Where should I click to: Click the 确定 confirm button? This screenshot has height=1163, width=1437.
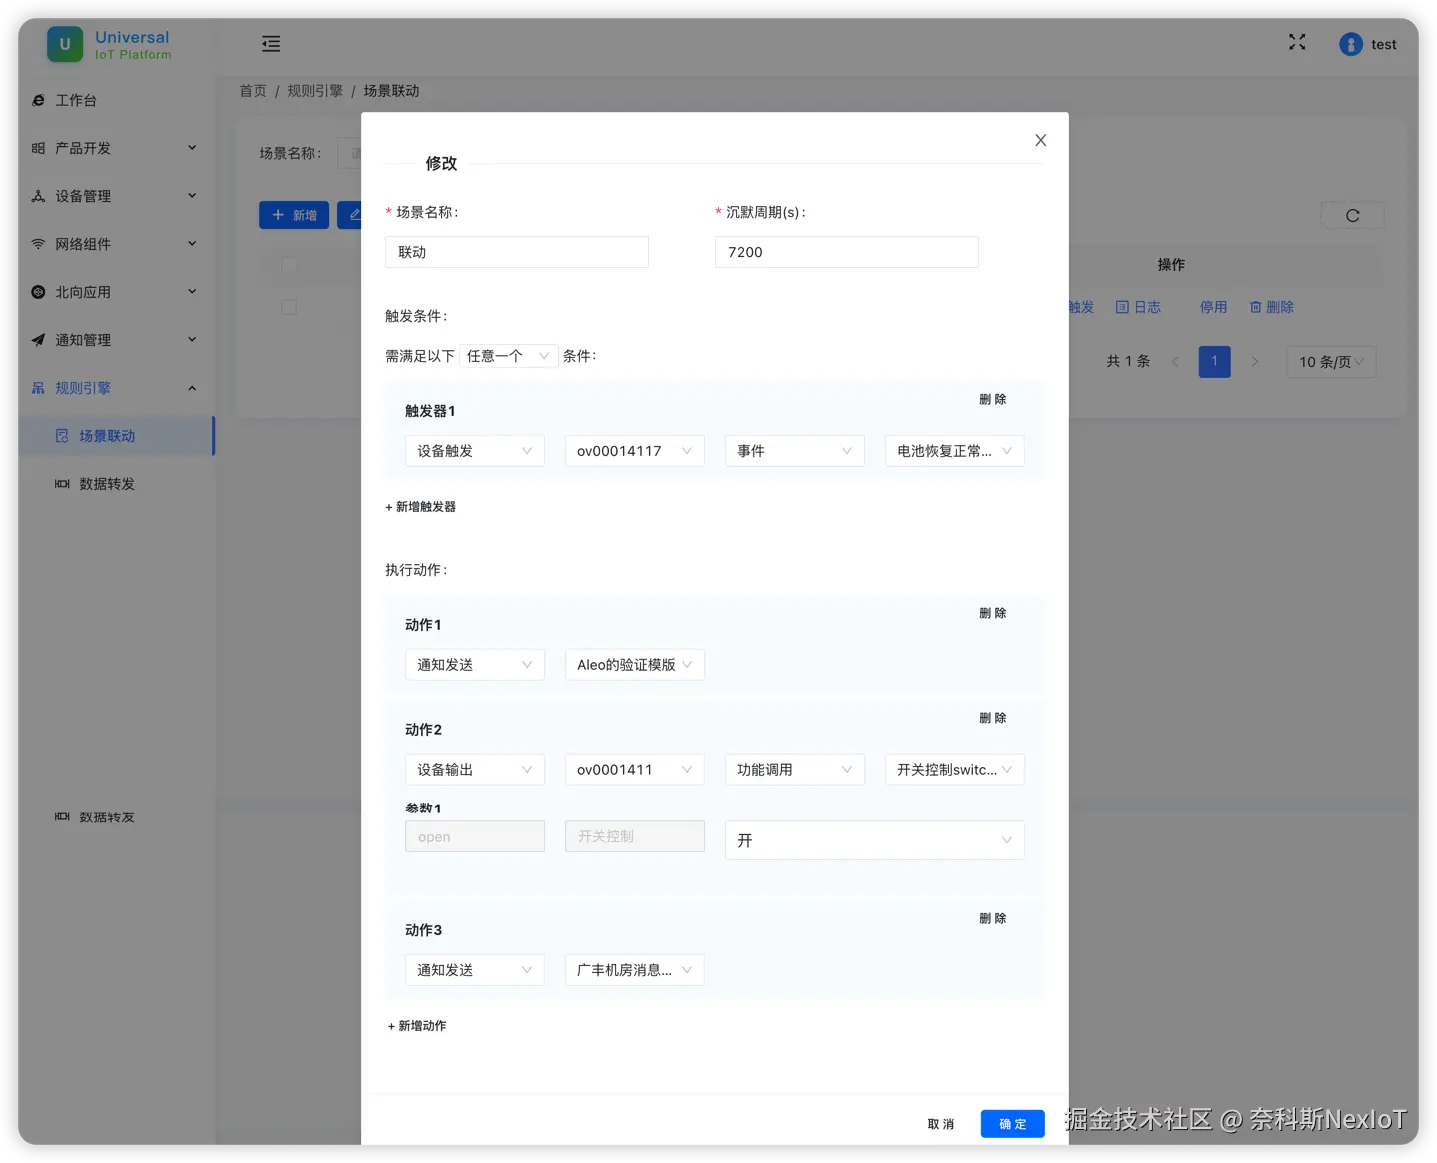1012,1123
